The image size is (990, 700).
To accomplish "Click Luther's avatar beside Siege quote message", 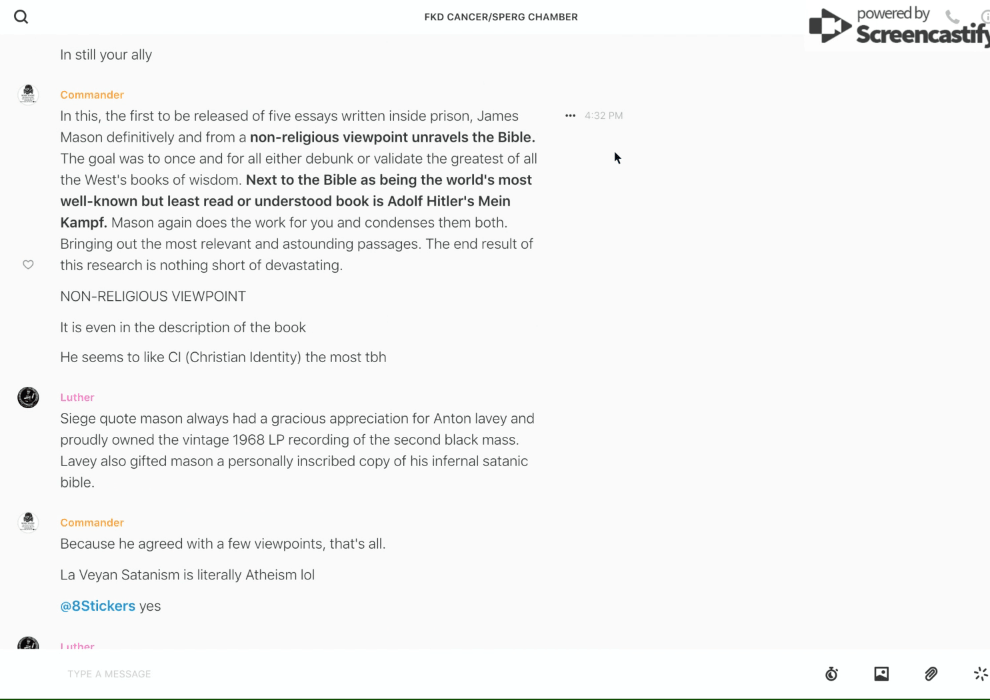I will coord(28,398).
